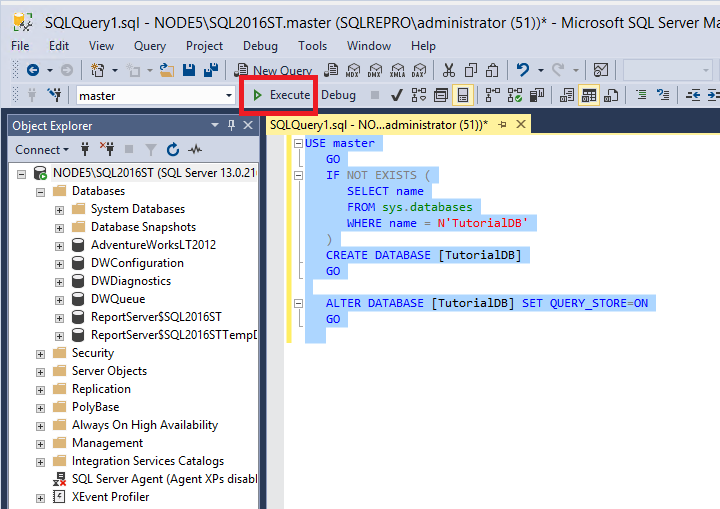Expand the System Databases folder
The height and width of the screenshot is (509, 720).
tap(59, 209)
